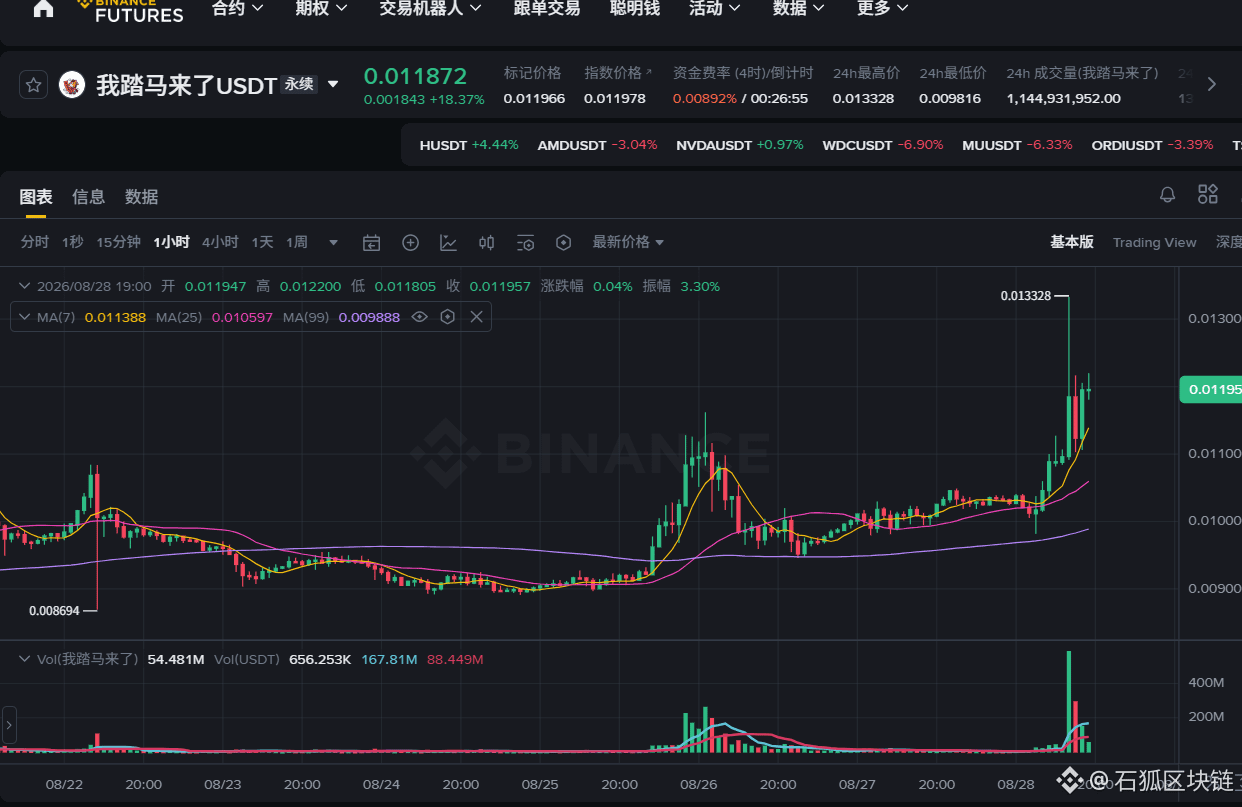The height and width of the screenshot is (807, 1242).
Task: Remove the MA indicator with X icon
Action: [x=476, y=317]
